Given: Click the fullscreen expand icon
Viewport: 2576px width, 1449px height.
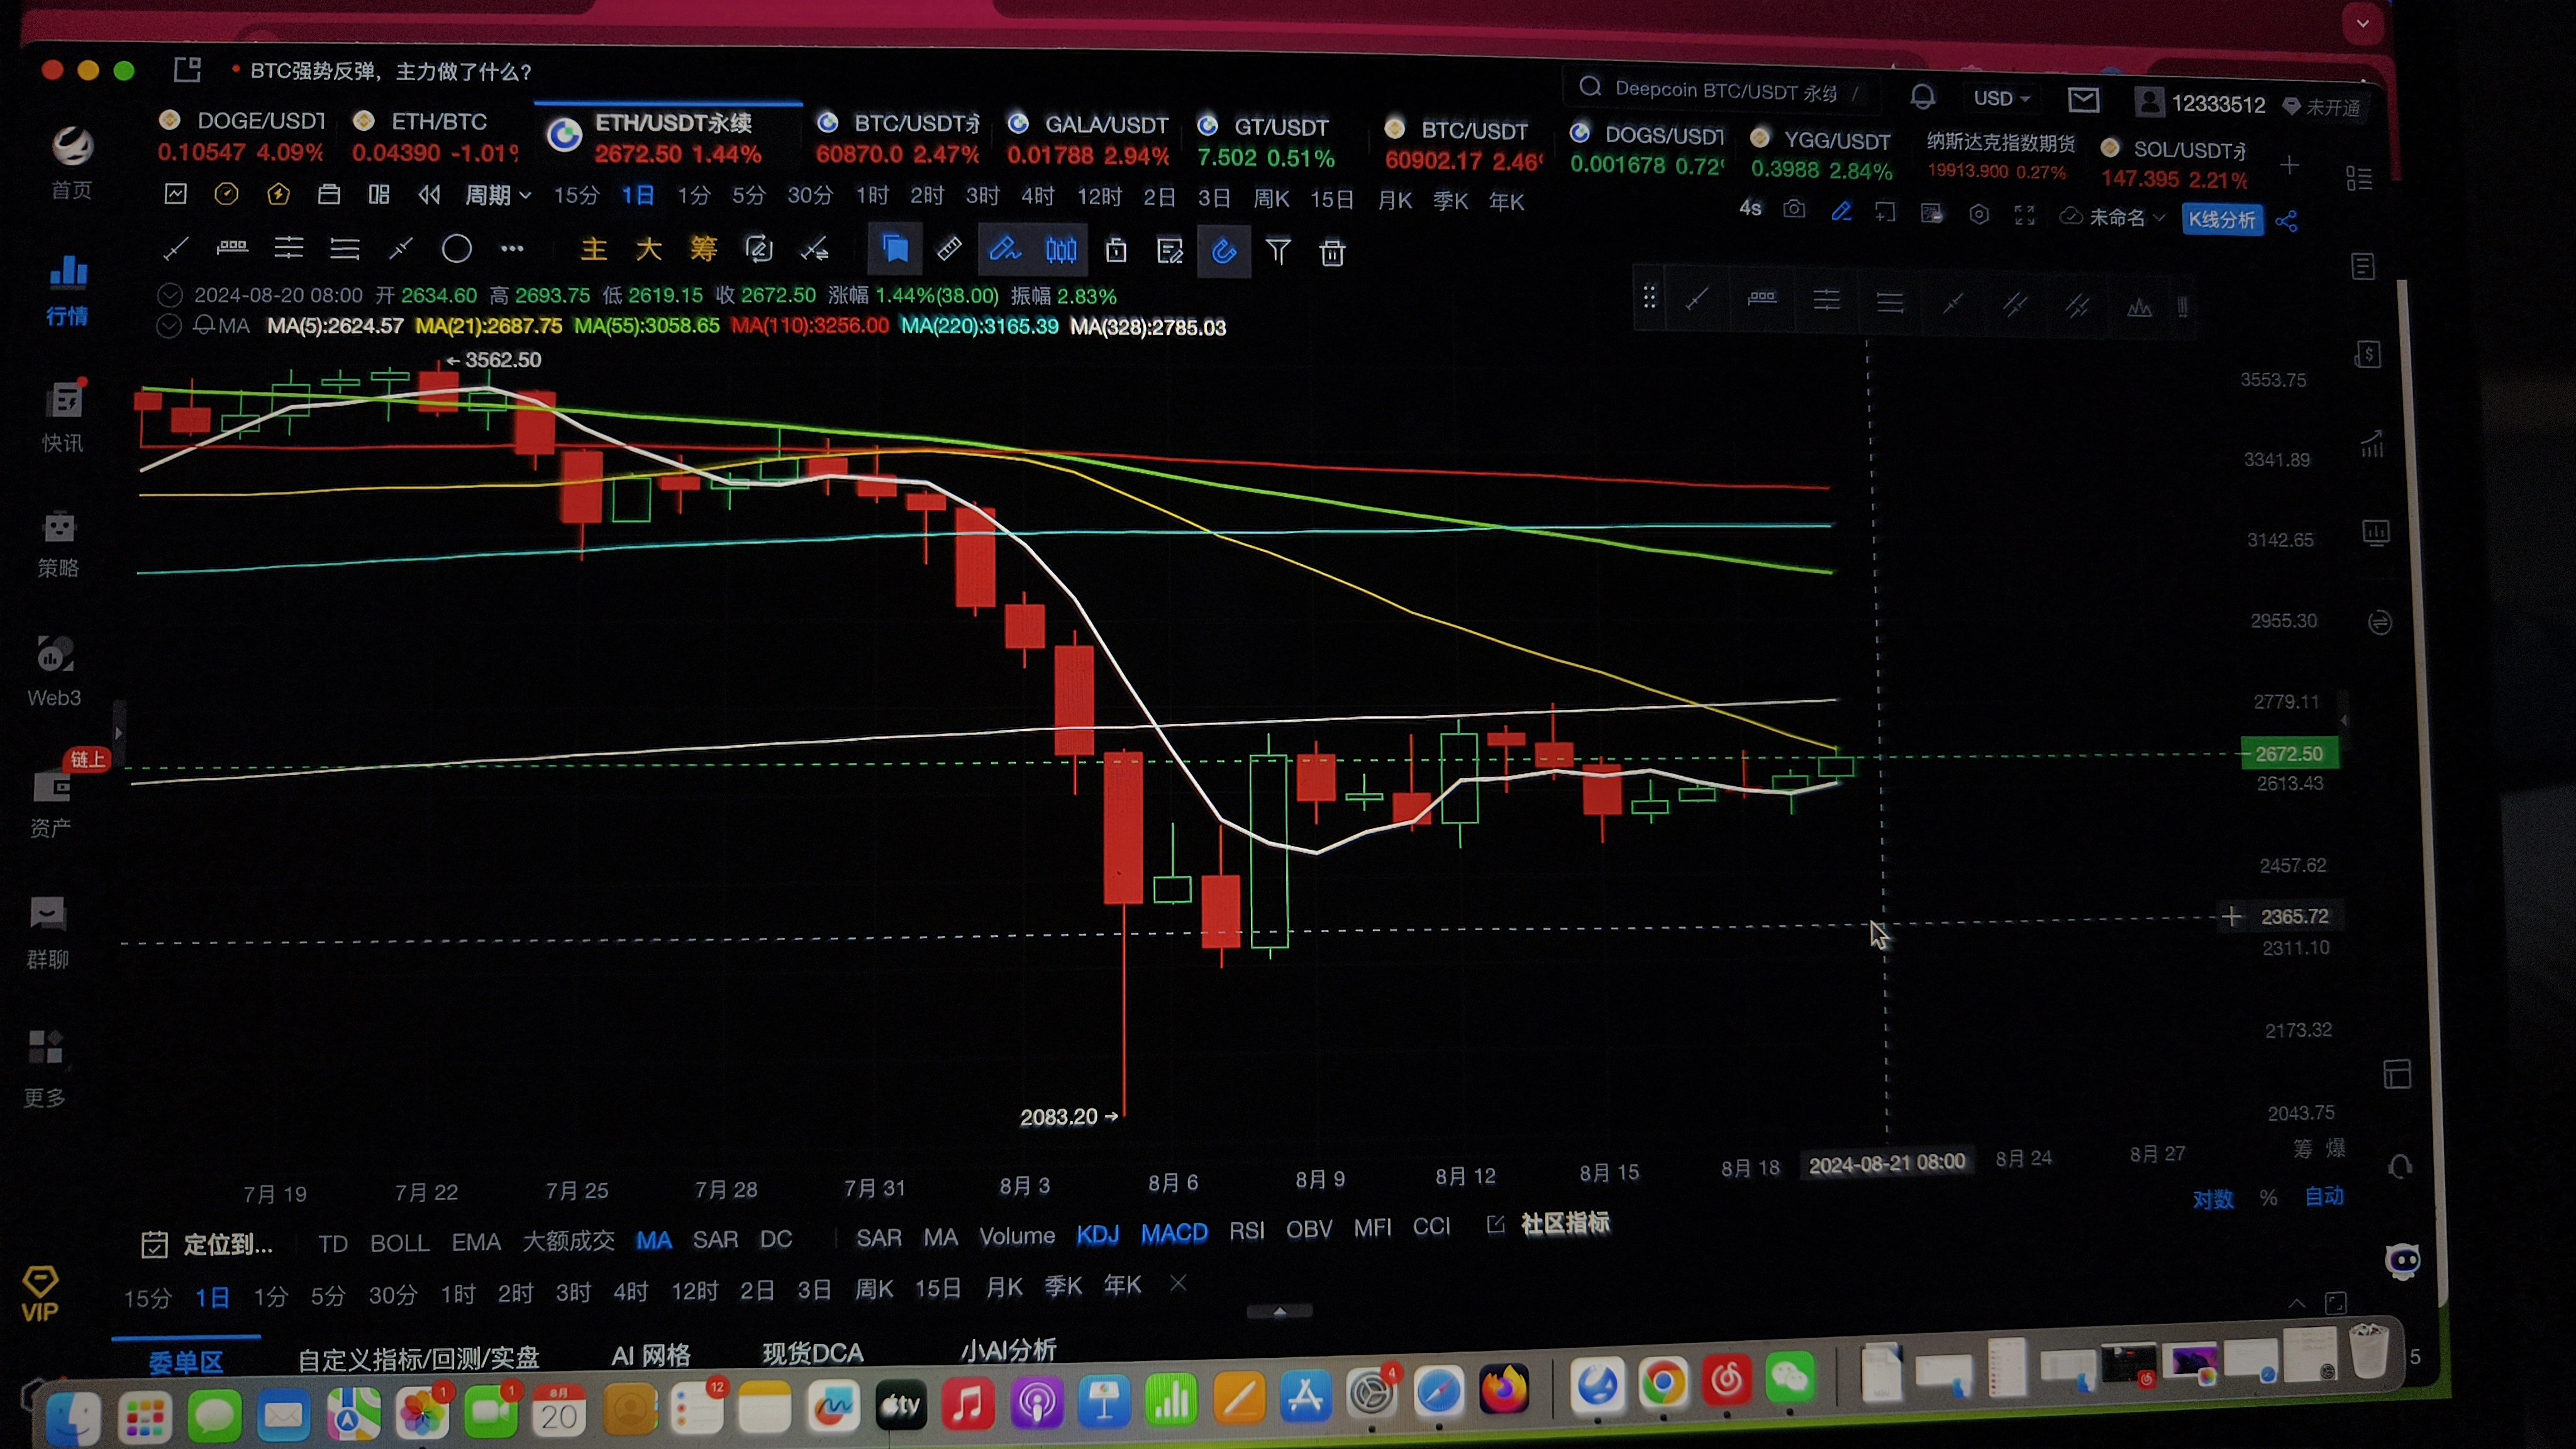Looking at the screenshot, I should (2025, 215).
